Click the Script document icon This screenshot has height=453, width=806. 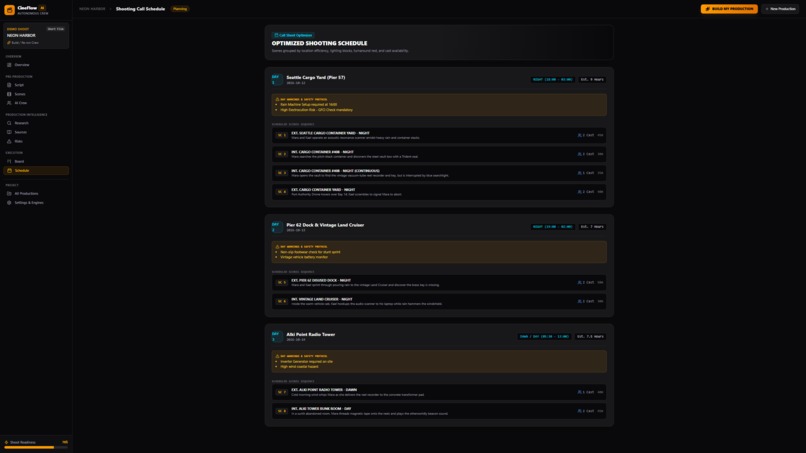click(x=9, y=85)
